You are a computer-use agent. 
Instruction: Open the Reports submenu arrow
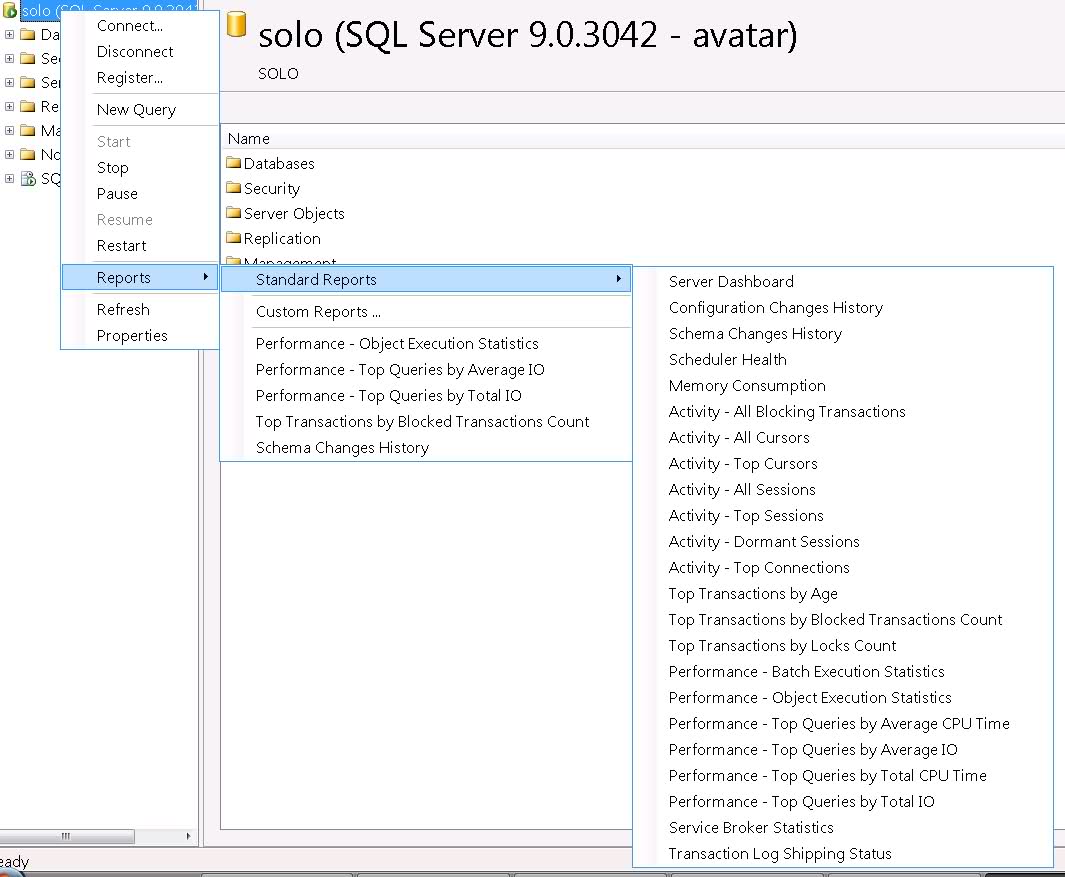[x=205, y=277]
